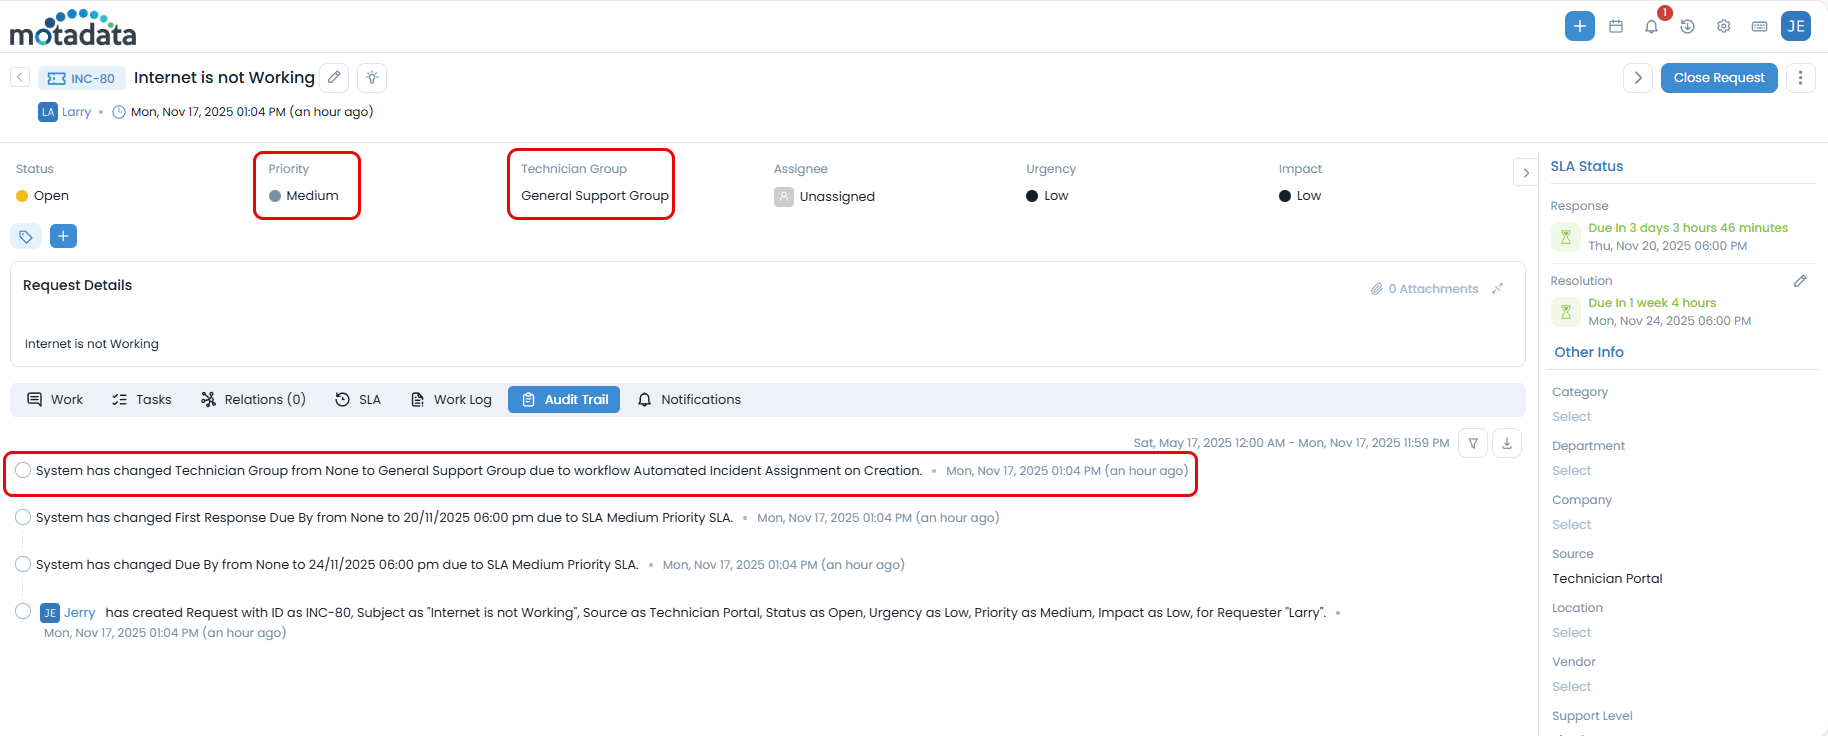The width and height of the screenshot is (1828, 736).
Task: Open the settings gear icon
Action: click(x=1724, y=26)
